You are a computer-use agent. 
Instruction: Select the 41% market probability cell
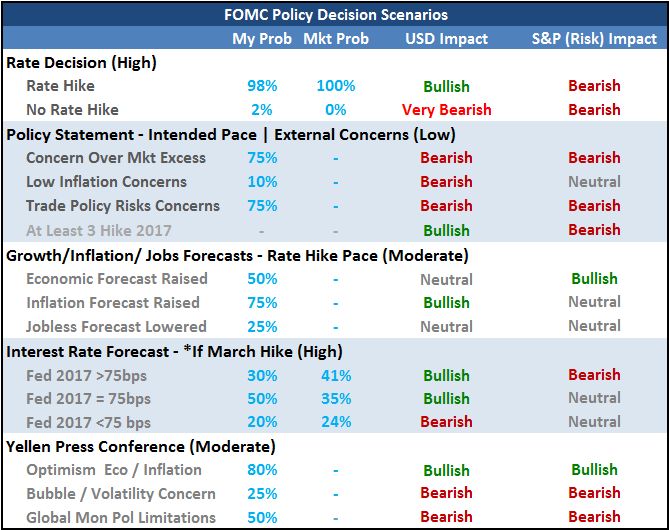pyautogui.click(x=336, y=376)
